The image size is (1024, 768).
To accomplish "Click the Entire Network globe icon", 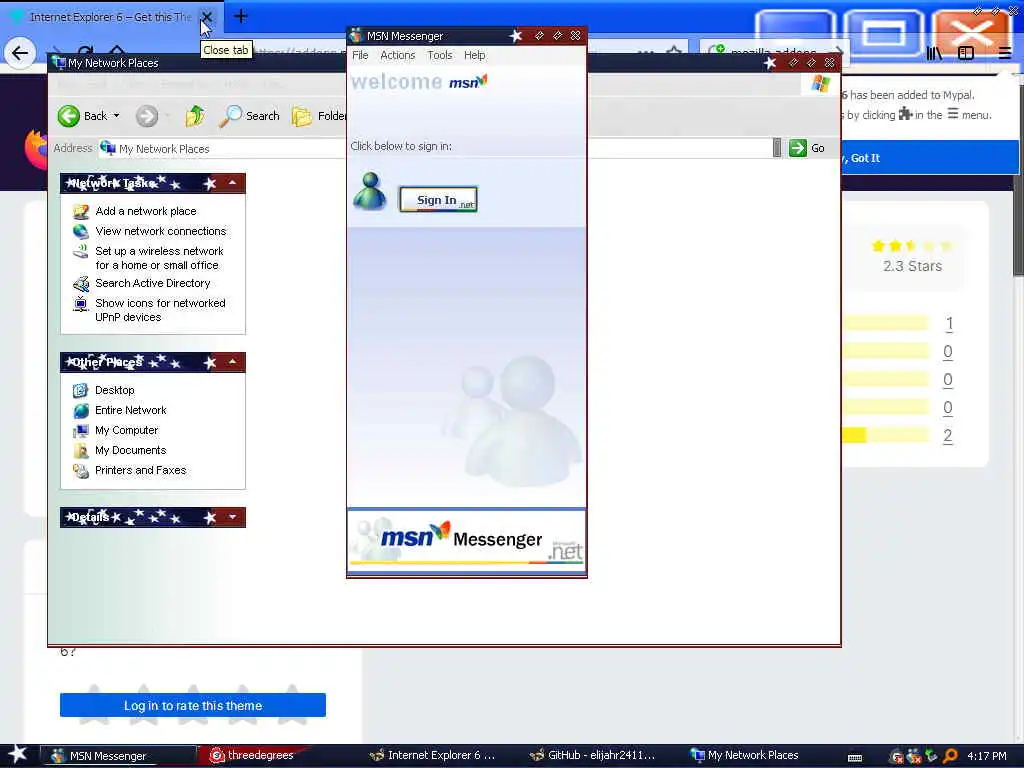I will (x=81, y=411).
